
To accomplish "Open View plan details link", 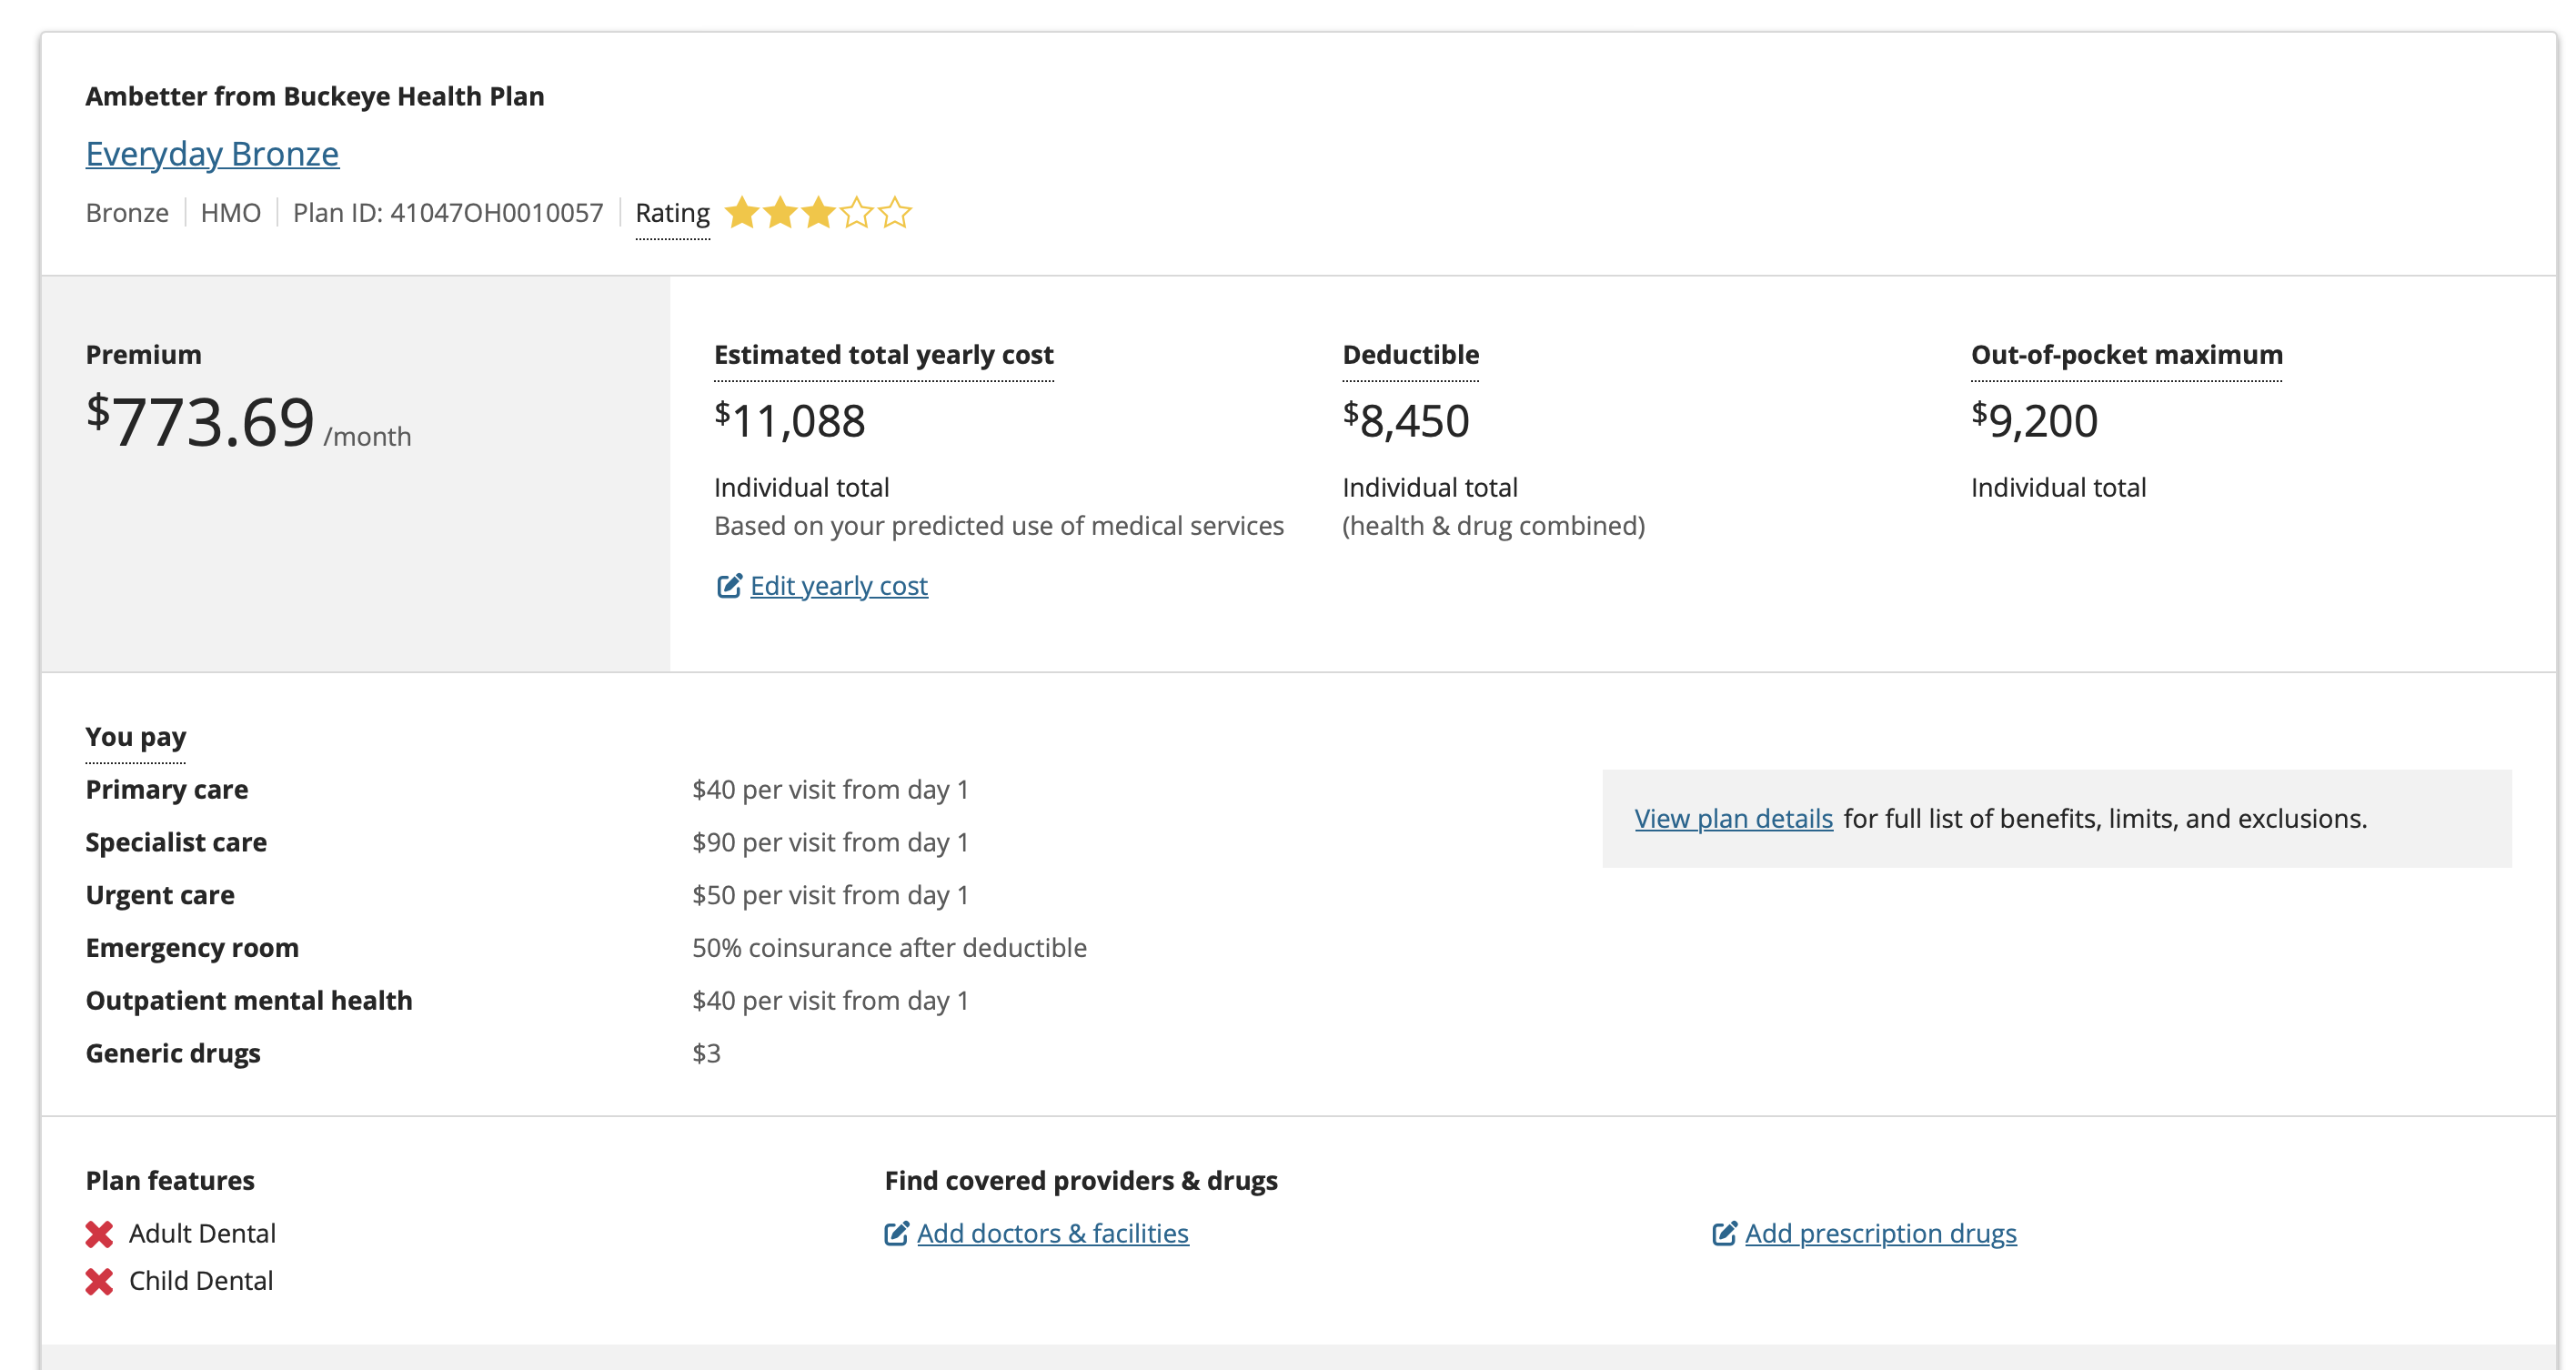I will pyautogui.click(x=1733, y=819).
